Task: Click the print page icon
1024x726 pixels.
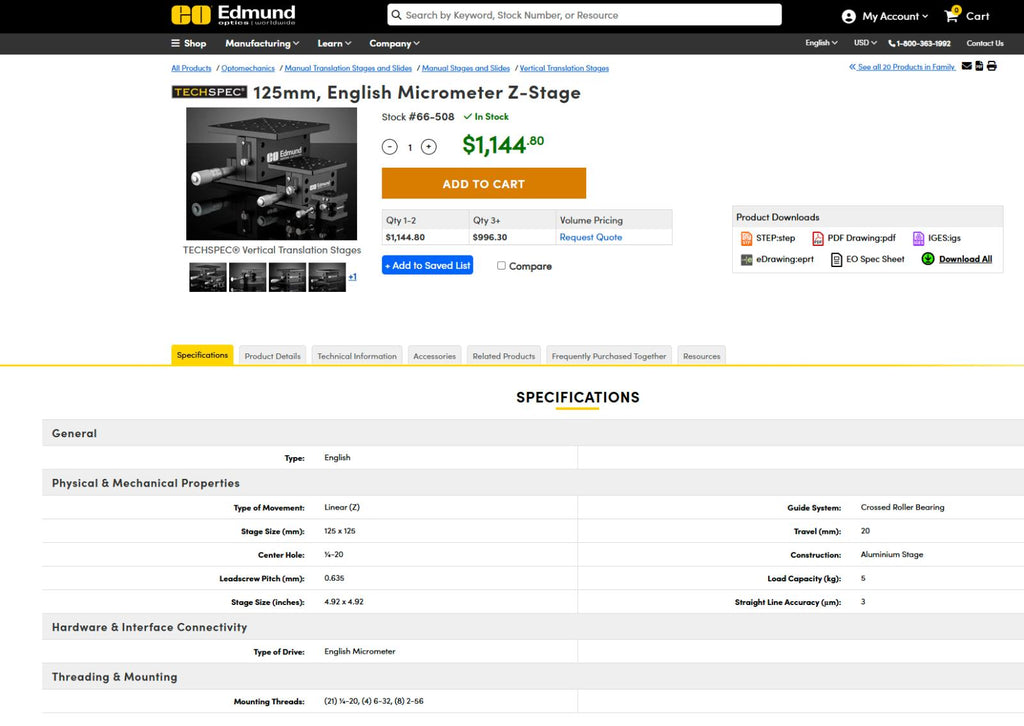Action: 992,67
